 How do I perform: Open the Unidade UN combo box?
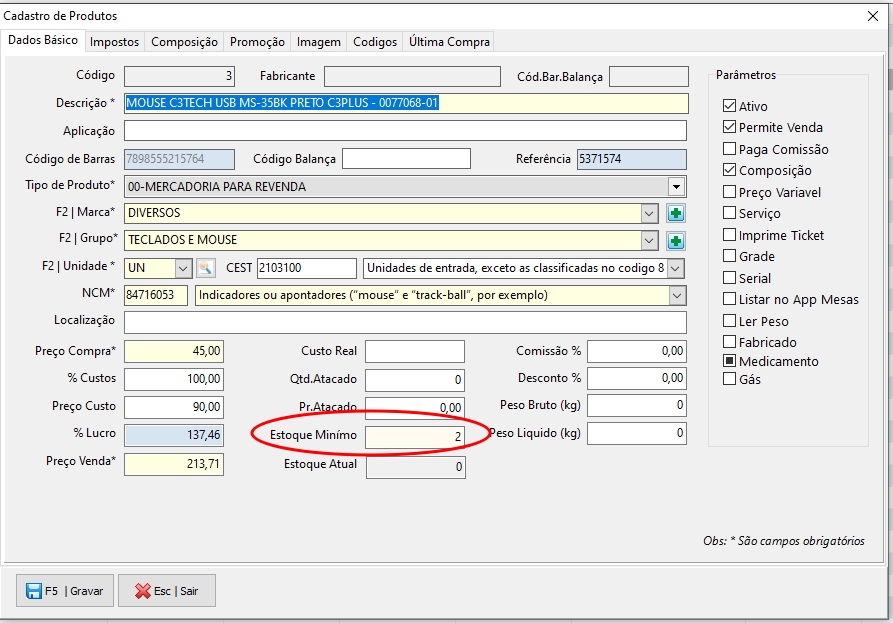pyautogui.click(x=183, y=268)
